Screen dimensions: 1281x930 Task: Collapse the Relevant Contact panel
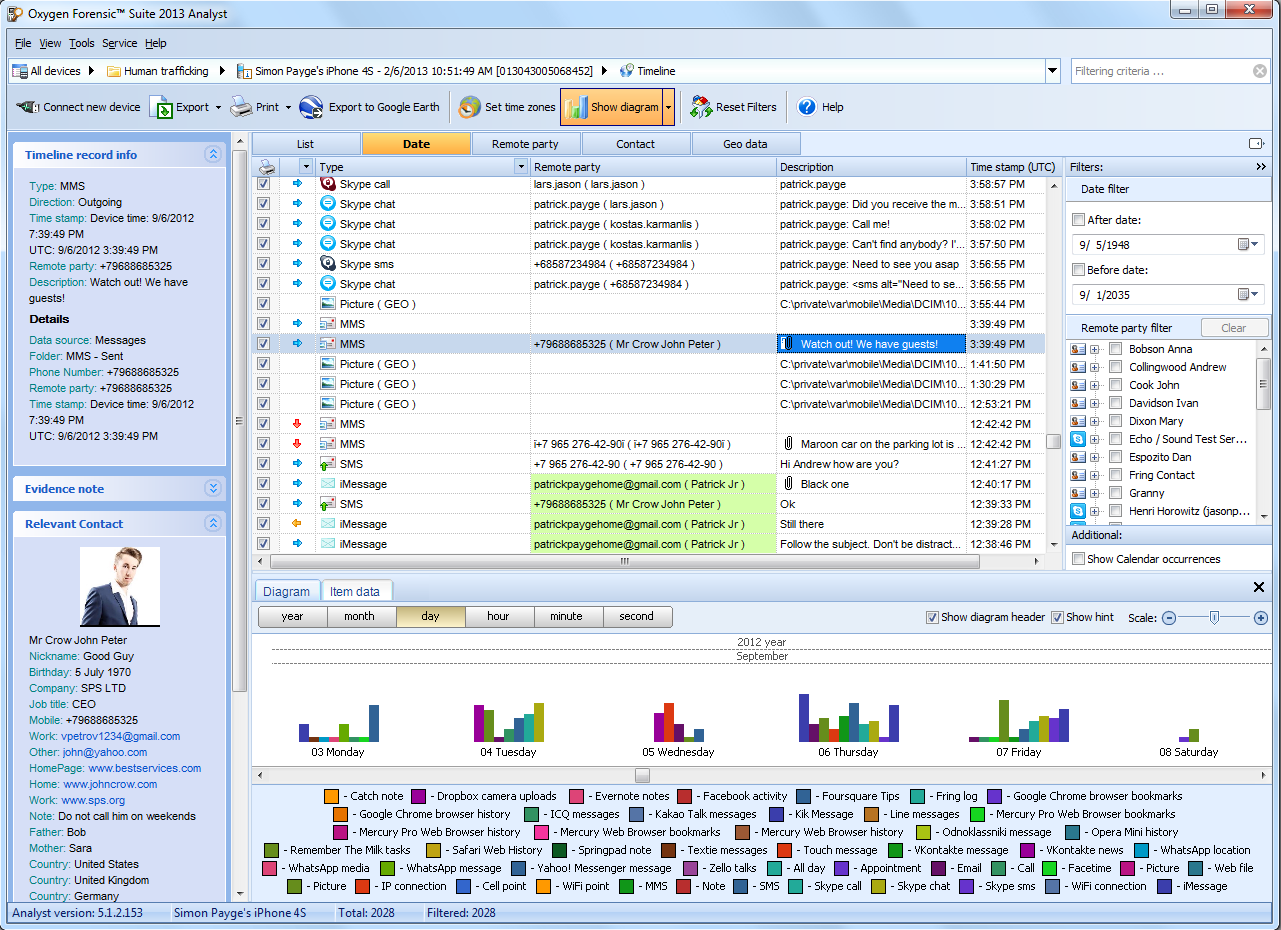click(212, 523)
